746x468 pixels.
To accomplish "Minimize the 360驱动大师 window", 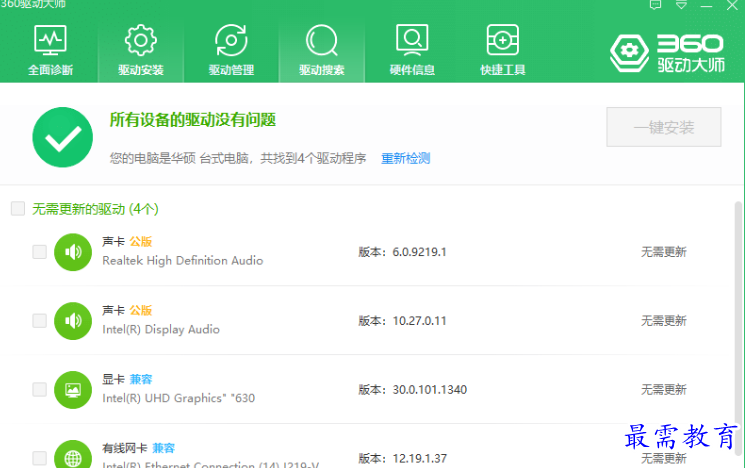I will (707, 6).
